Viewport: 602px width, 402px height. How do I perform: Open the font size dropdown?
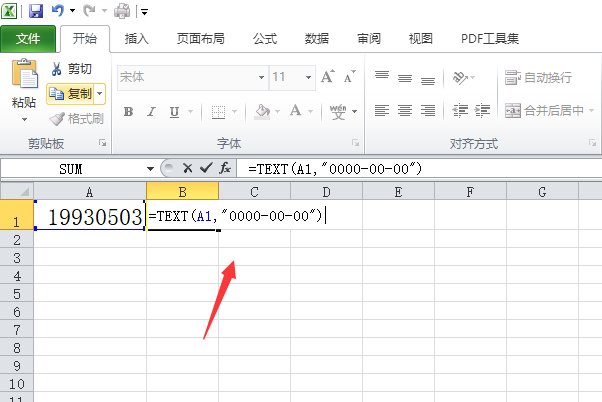pos(307,77)
